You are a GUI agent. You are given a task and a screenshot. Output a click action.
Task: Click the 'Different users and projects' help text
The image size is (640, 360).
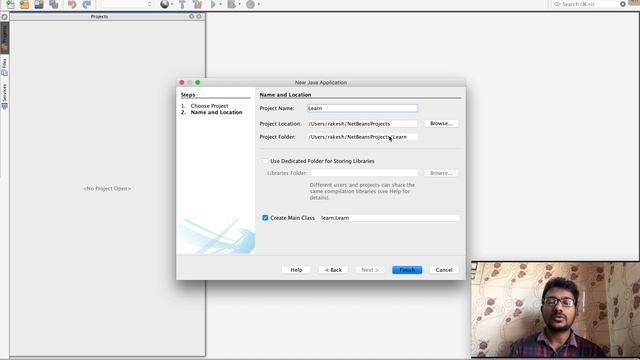[362, 191]
